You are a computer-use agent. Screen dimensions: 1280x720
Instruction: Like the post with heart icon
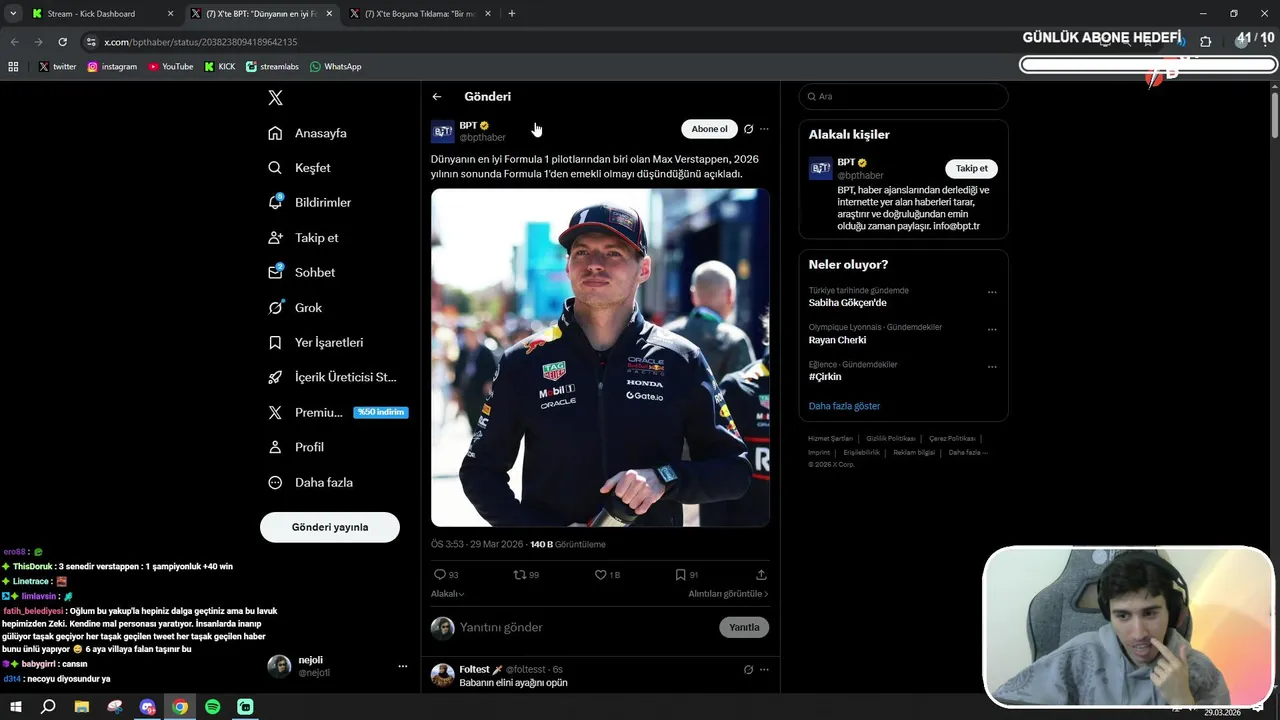608,575
